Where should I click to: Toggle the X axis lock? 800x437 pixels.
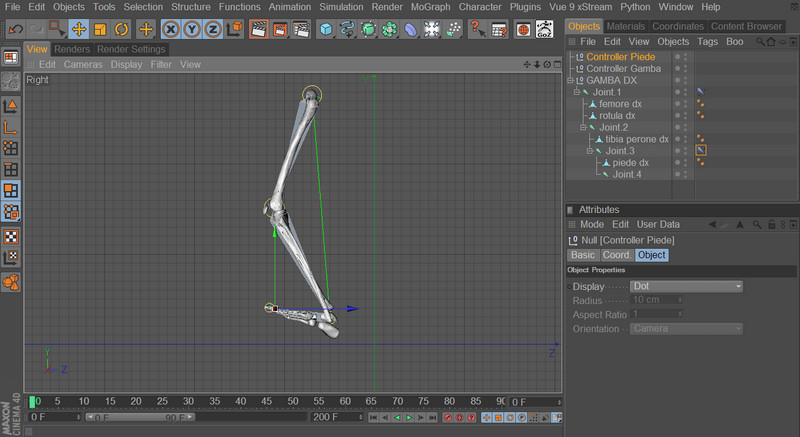pos(172,29)
